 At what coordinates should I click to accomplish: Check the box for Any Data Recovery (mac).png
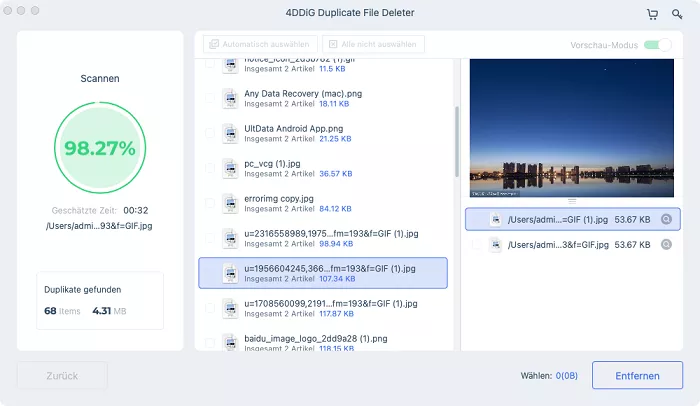tap(210, 98)
